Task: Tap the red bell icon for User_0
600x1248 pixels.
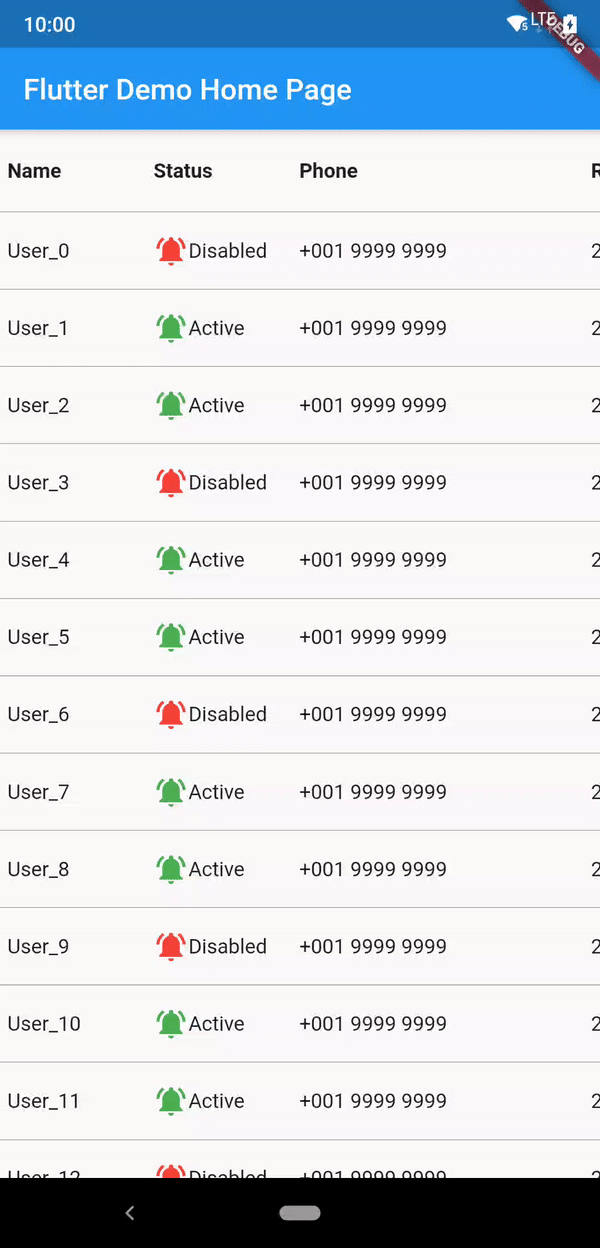Action: pos(171,251)
